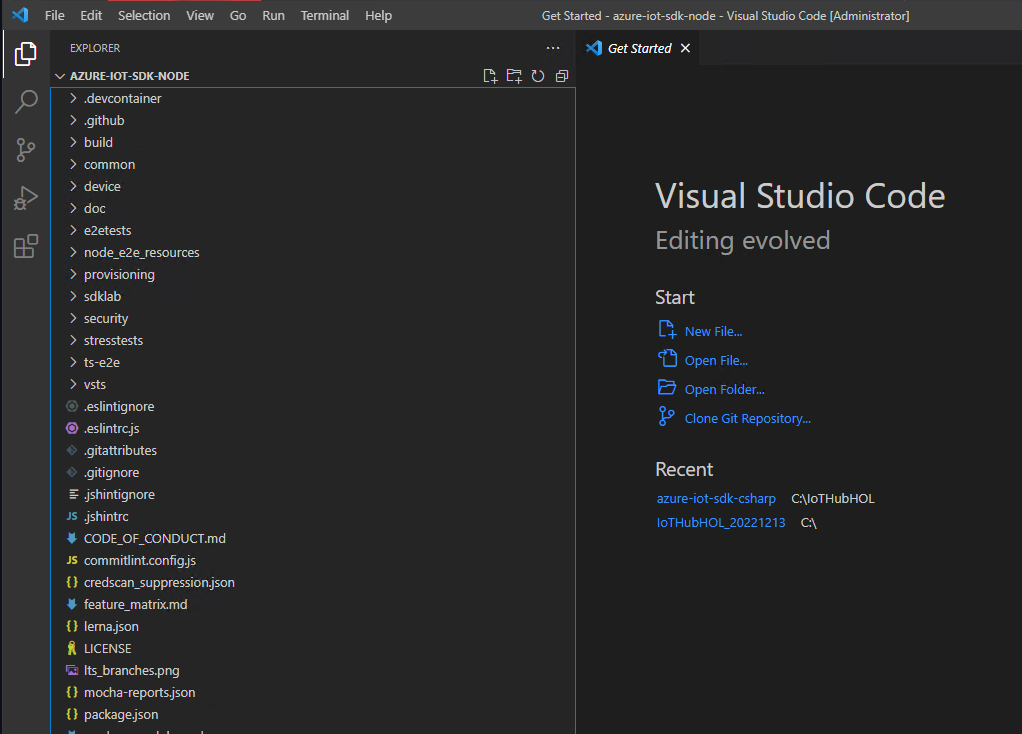
Task: Open the .gitattributes file
Action: click(x=314, y=450)
